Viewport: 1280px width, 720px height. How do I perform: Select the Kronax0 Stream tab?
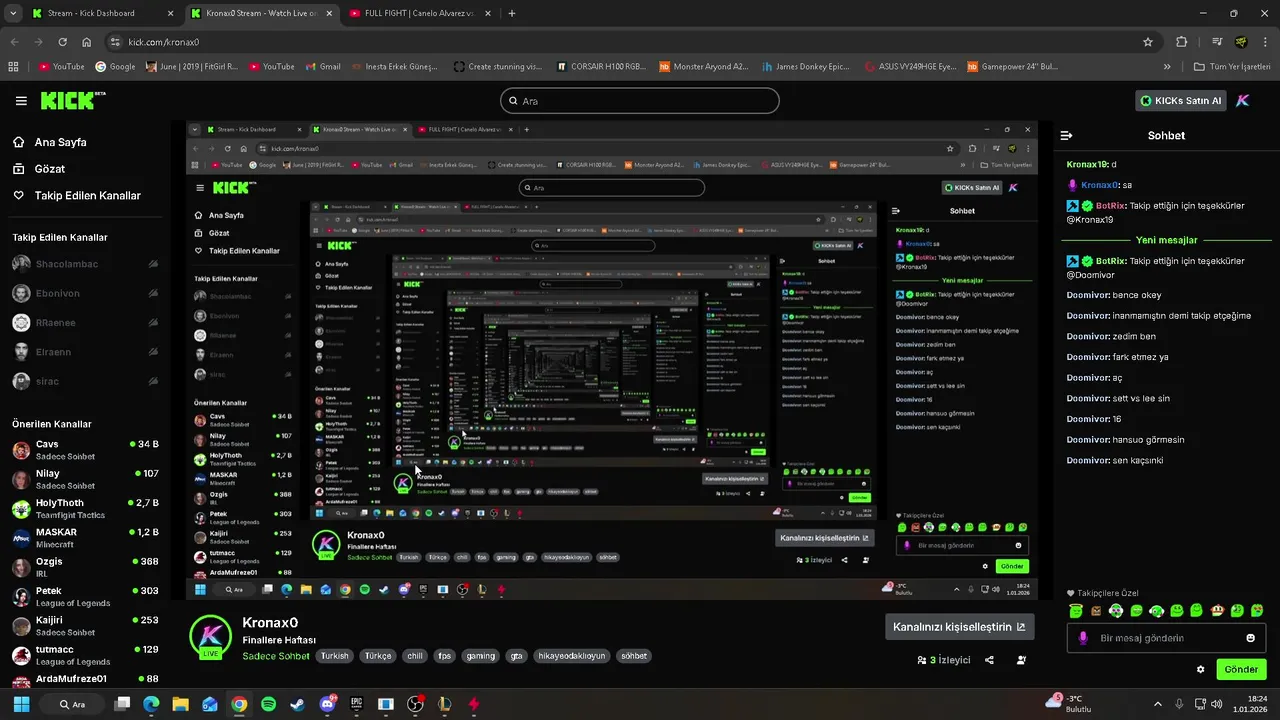261,14
